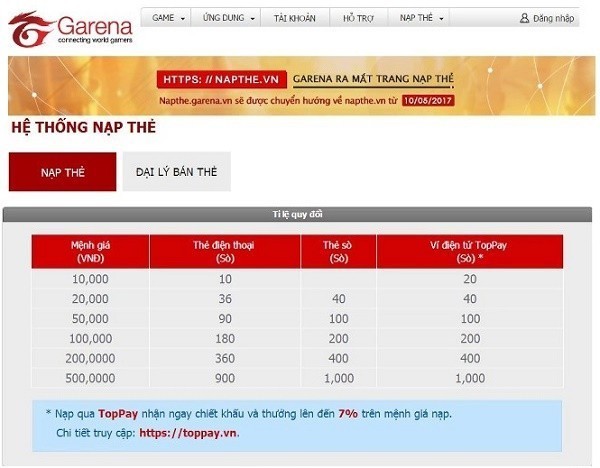Viewport: 600px width, 468px height.
Task: Expand the GAME dropdown menu
Action: pyautogui.click(x=169, y=18)
